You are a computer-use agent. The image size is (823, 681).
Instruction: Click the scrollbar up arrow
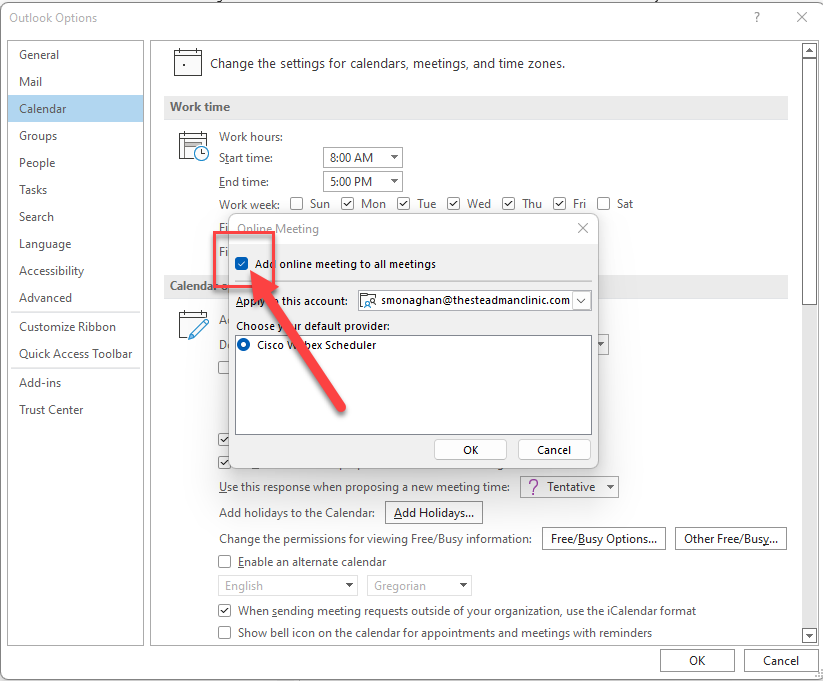coord(809,51)
